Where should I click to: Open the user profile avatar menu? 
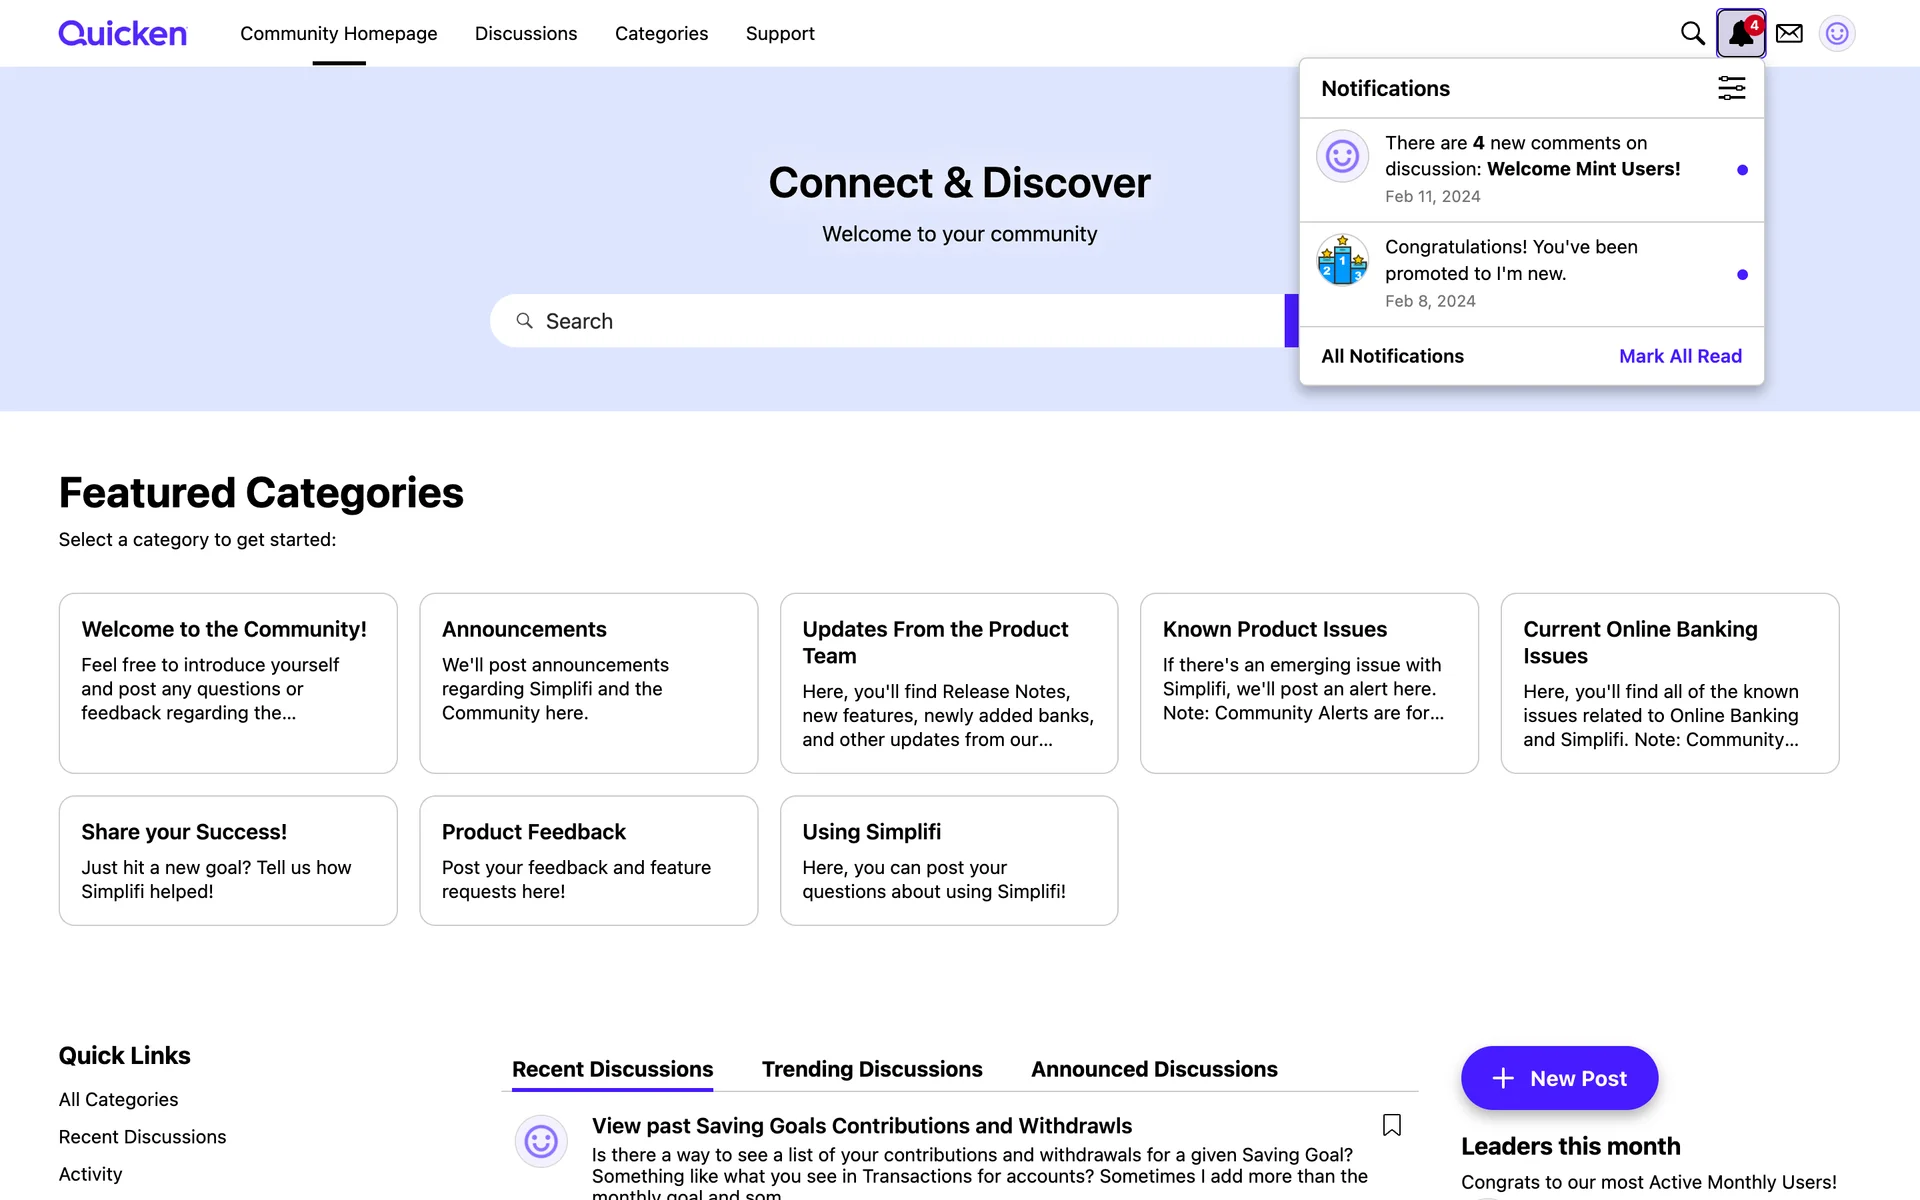[x=1836, y=33]
